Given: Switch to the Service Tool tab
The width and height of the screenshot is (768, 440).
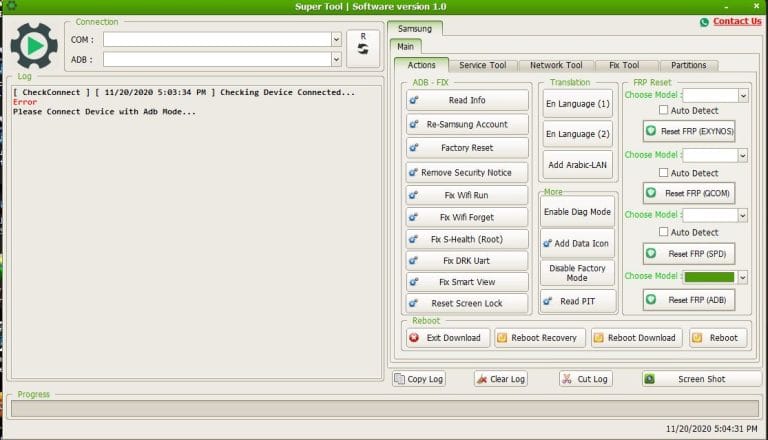Looking at the screenshot, I should (482, 65).
